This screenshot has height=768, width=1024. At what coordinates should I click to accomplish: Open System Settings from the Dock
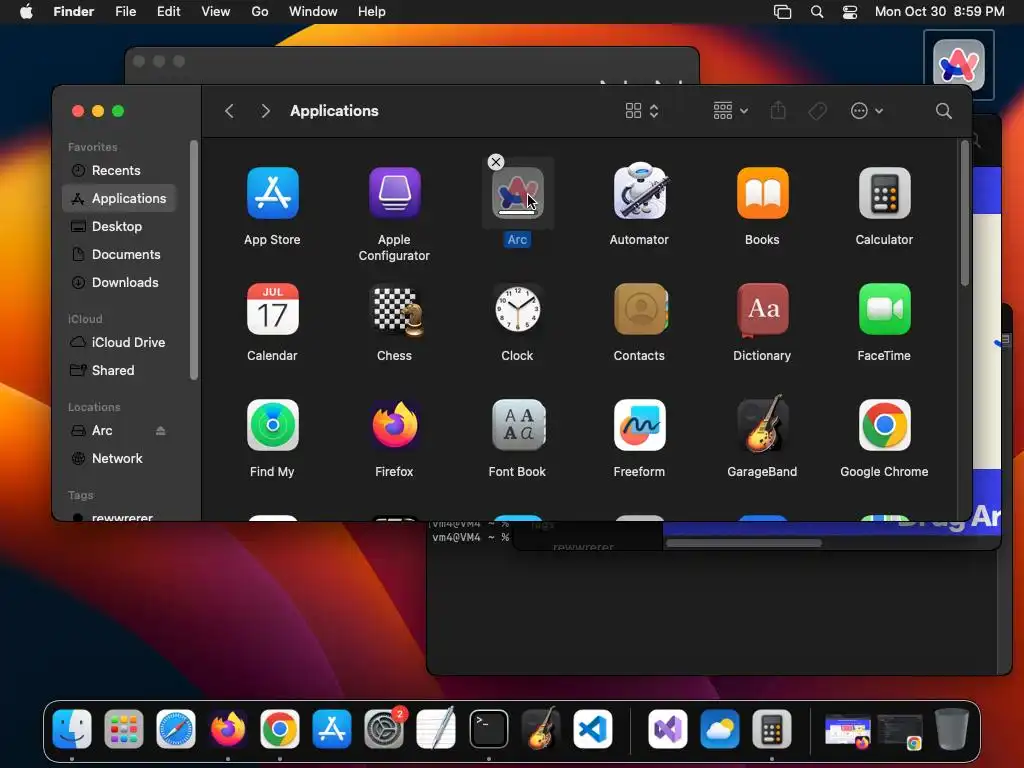point(384,729)
